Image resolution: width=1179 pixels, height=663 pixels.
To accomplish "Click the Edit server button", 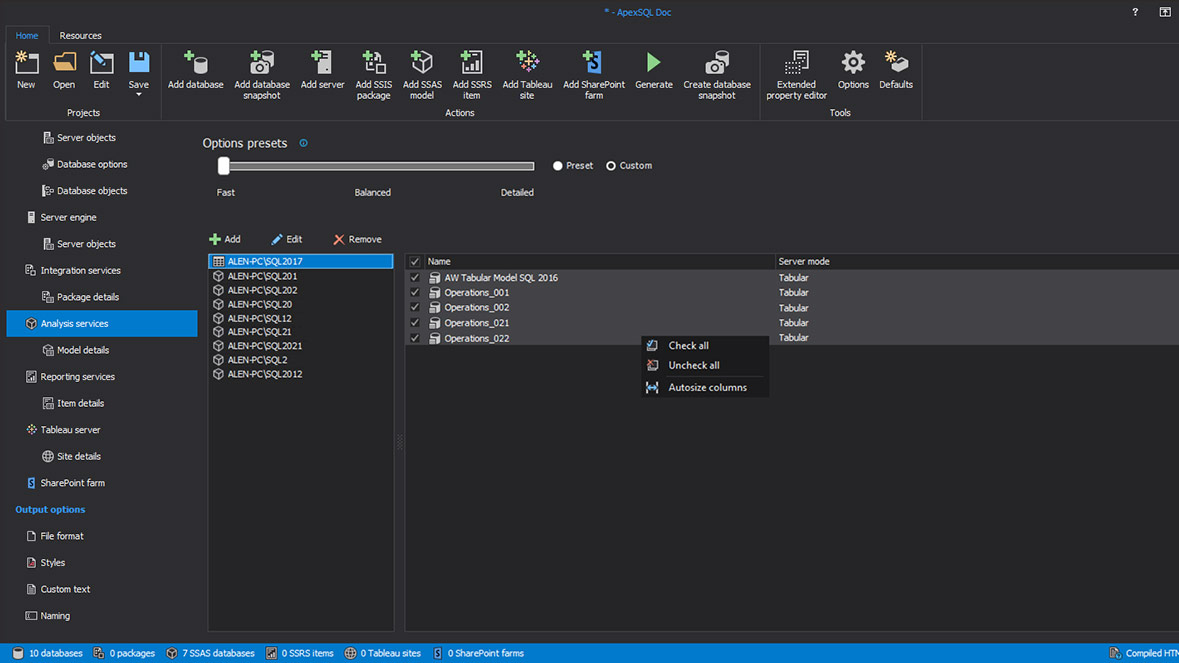I will (x=286, y=239).
